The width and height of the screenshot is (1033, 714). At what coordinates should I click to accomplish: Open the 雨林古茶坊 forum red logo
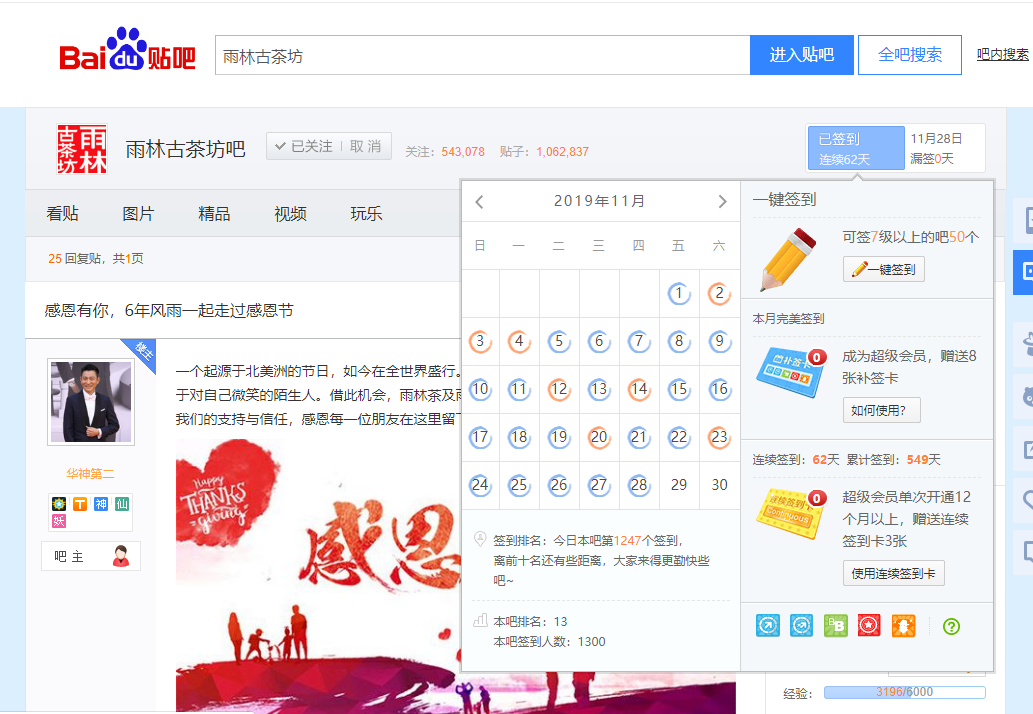point(82,149)
